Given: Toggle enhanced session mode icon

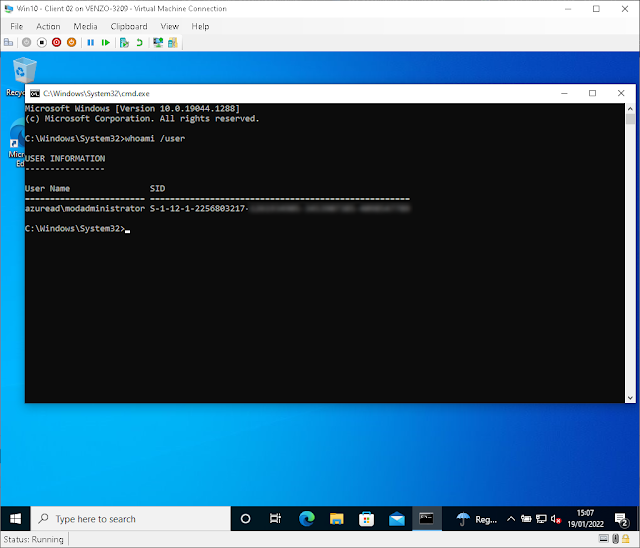Looking at the screenshot, I should tap(158, 42).
